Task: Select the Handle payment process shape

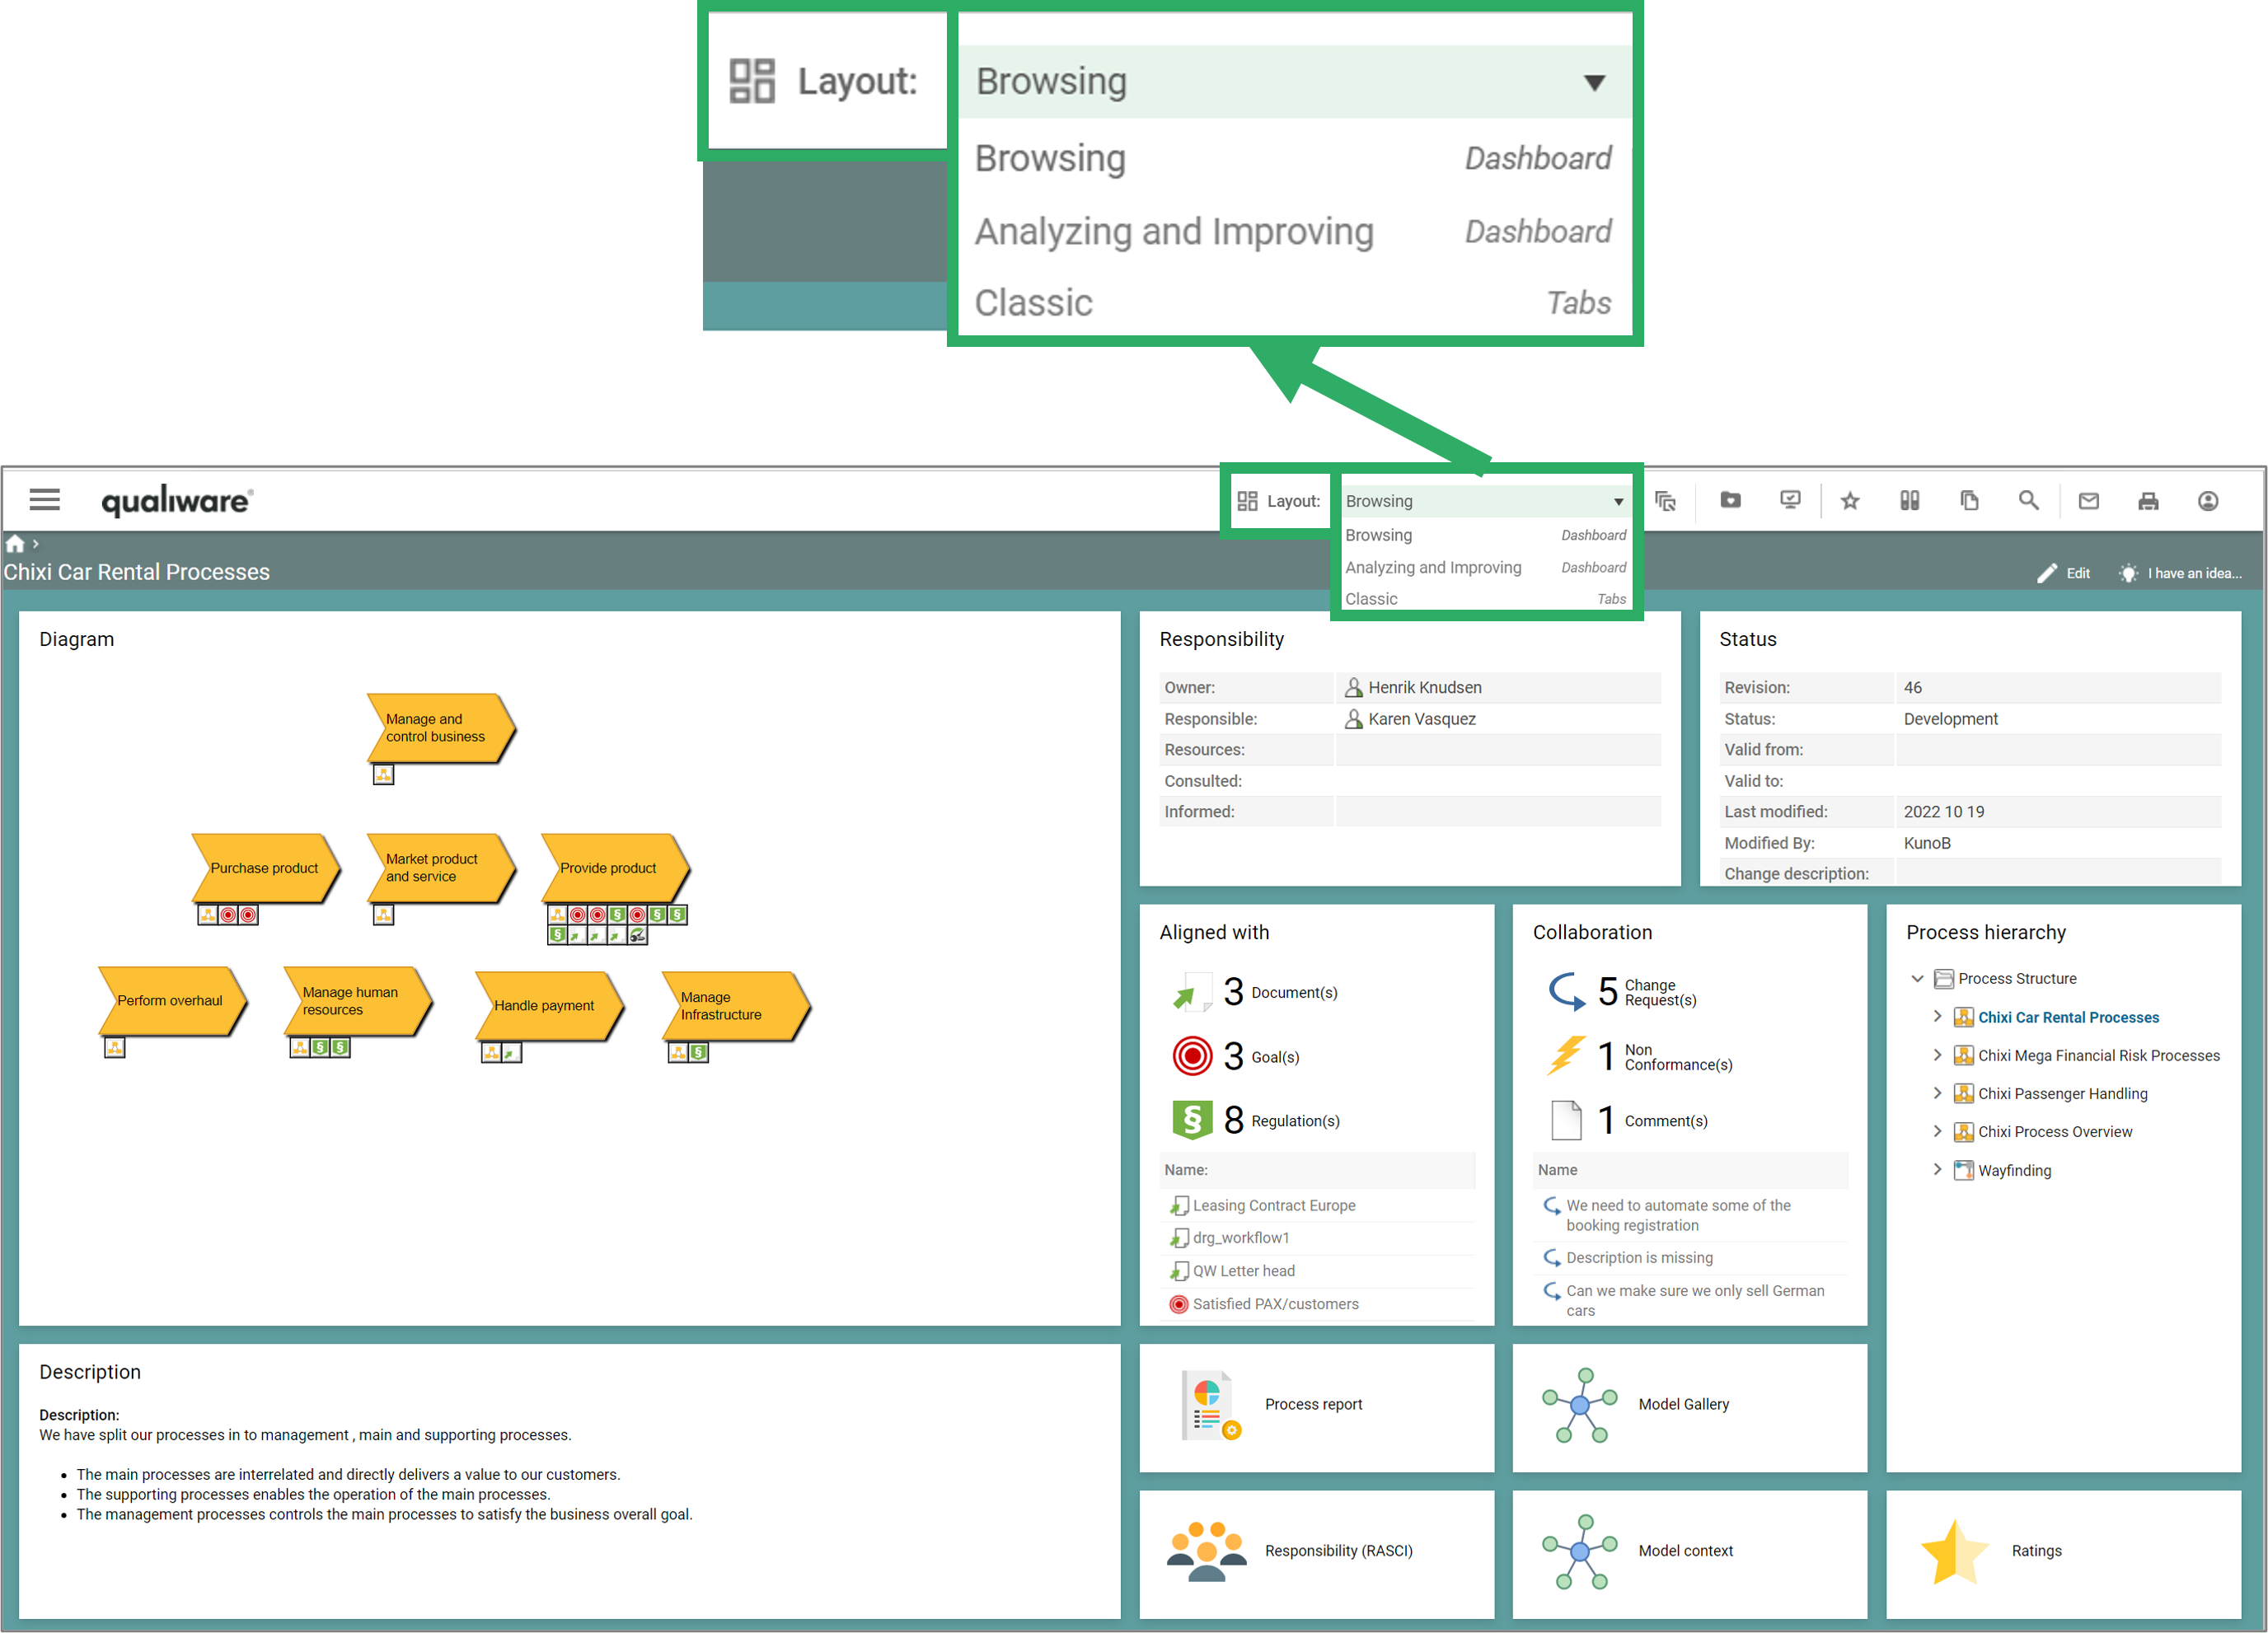Action: (x=549, y=1006)
